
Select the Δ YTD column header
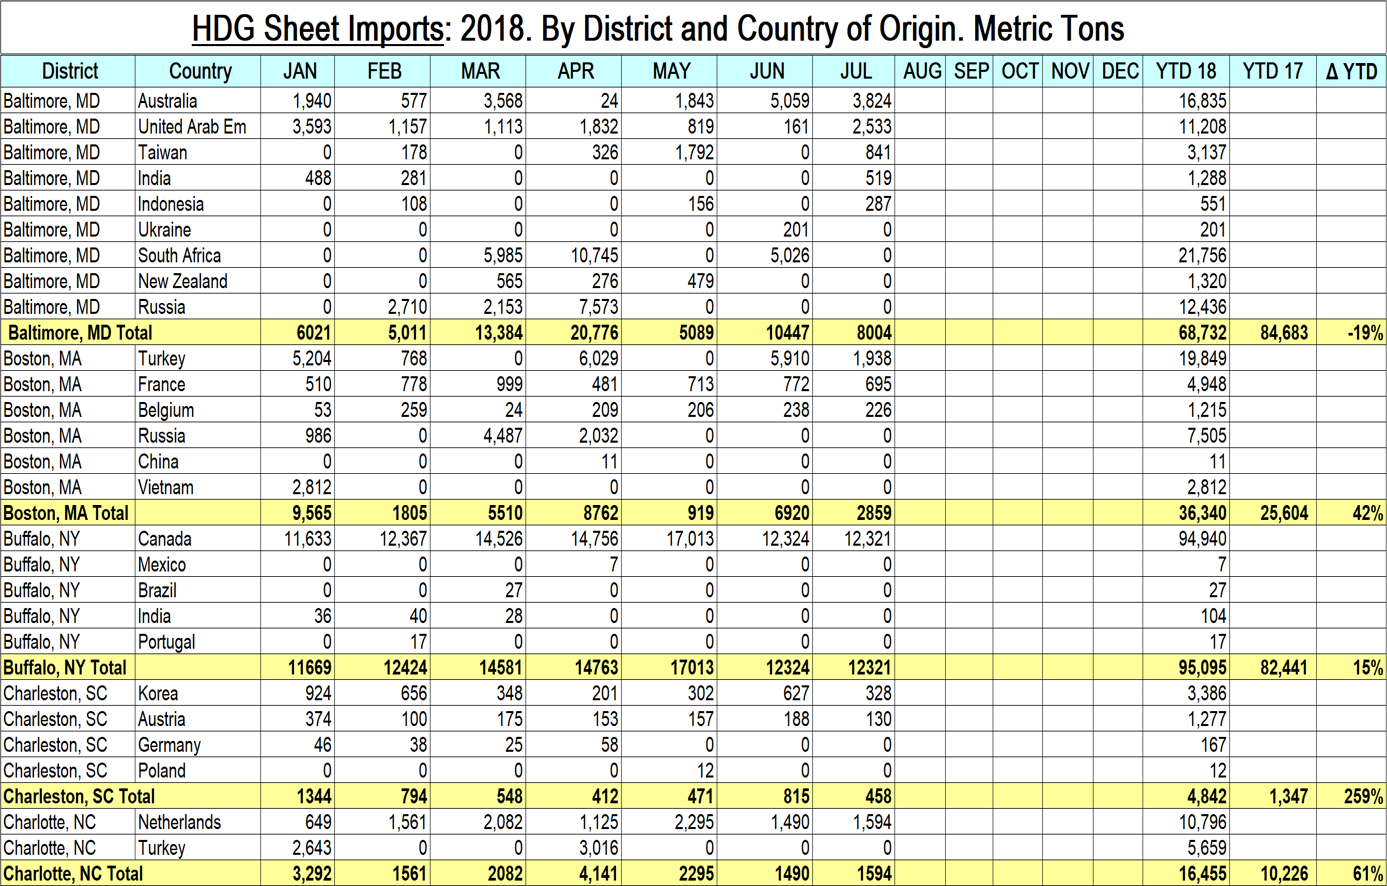(1350, 72)
